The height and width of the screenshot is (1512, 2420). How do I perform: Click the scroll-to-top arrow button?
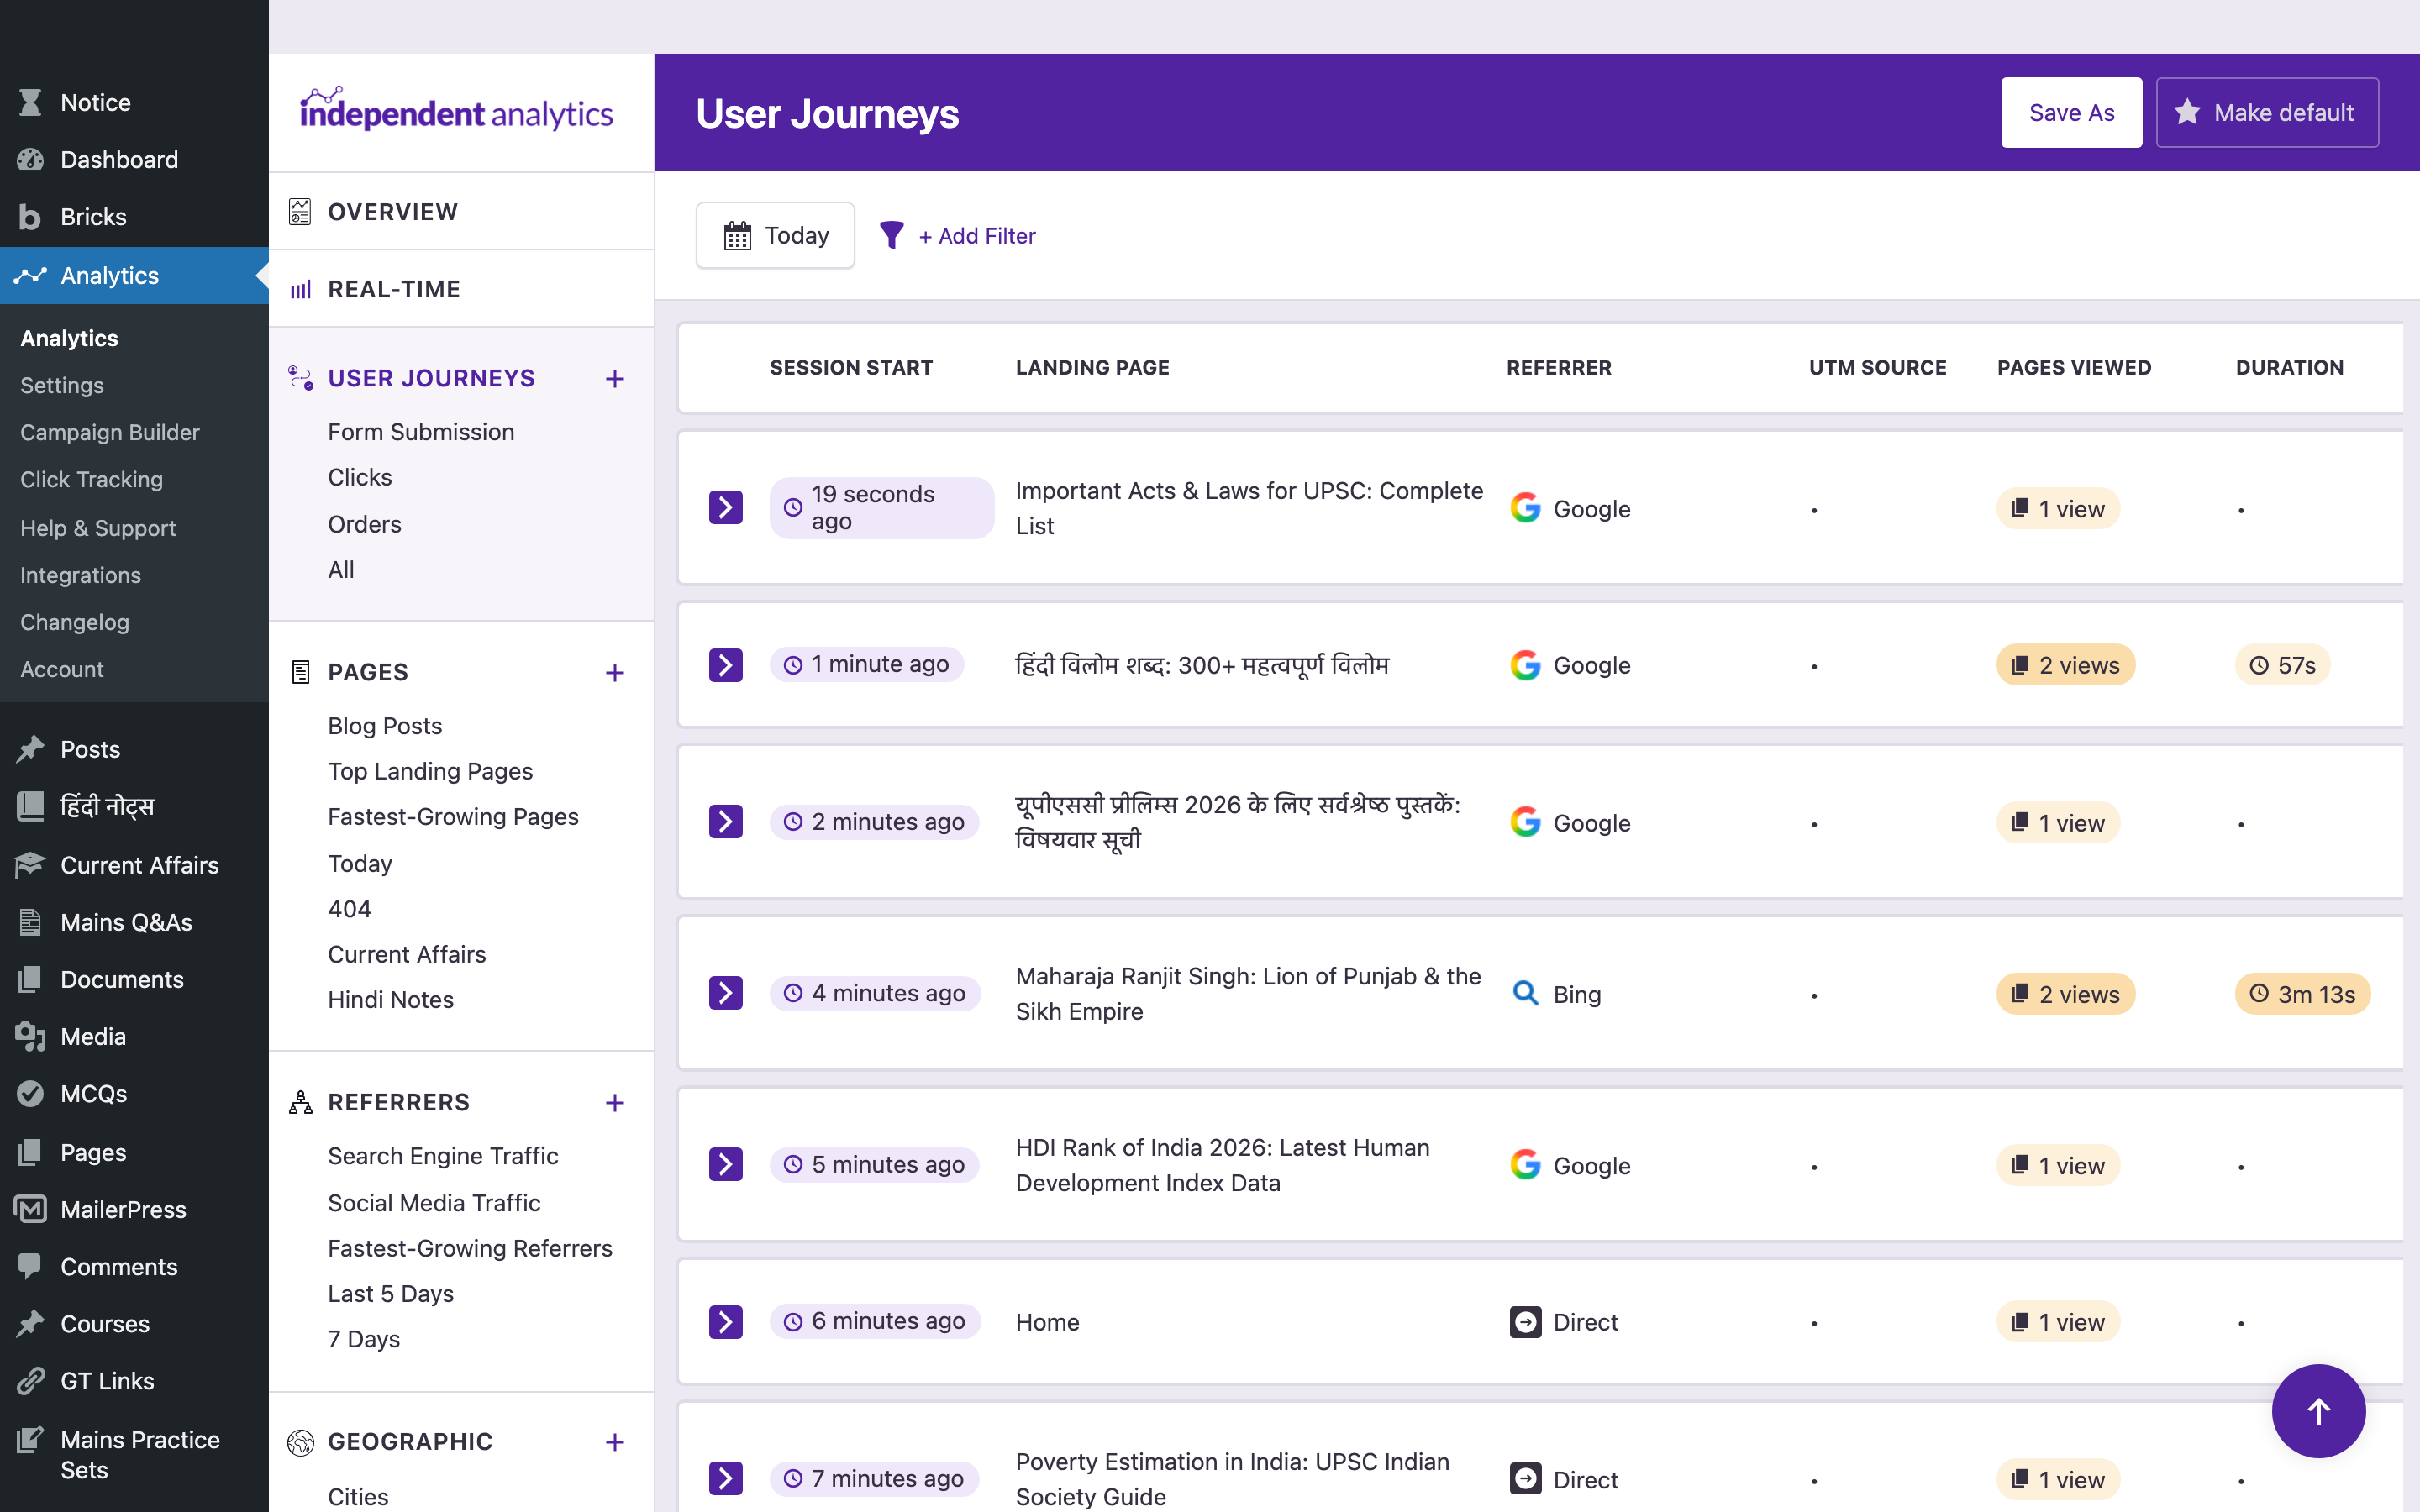(2318, 1411)
